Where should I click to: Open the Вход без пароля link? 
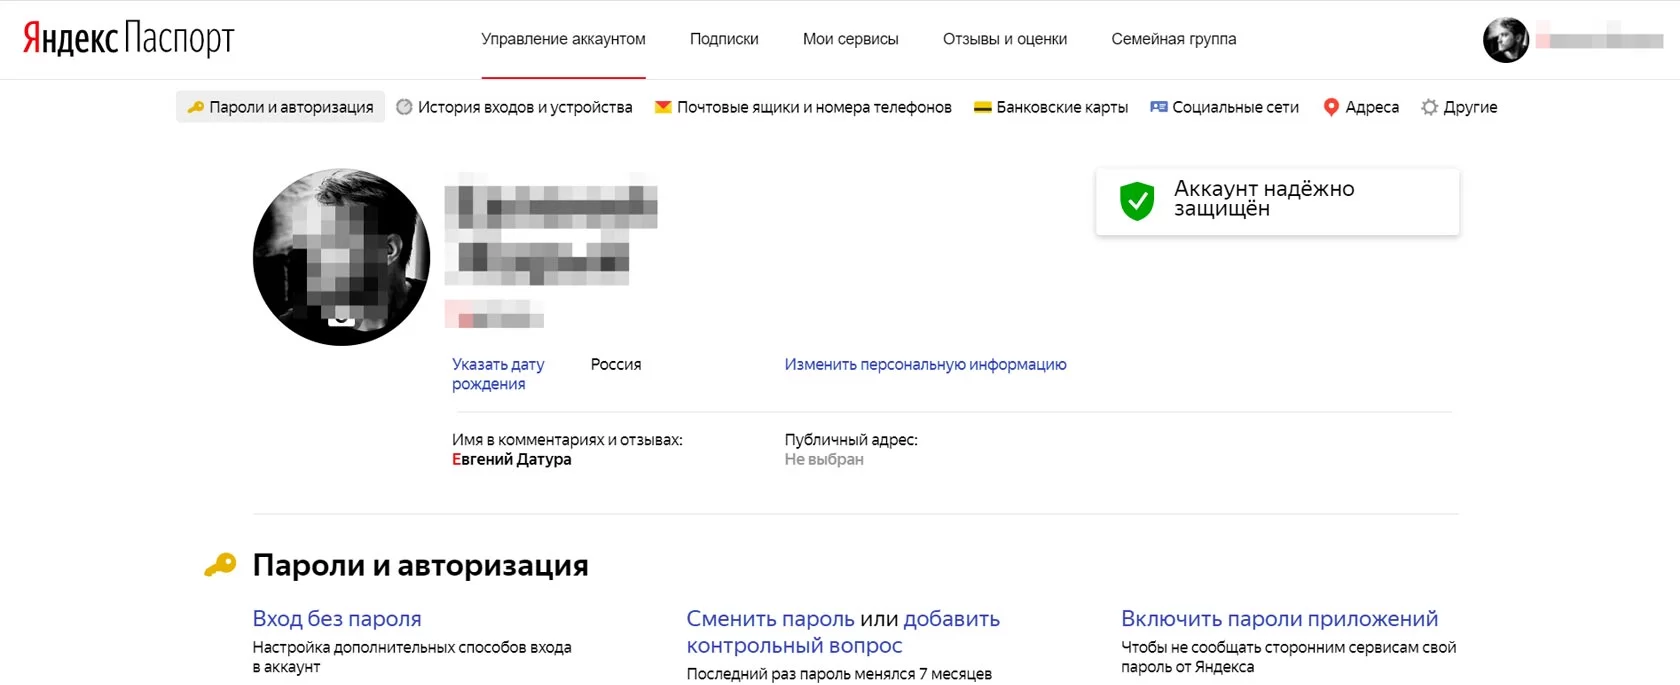click(337, 618)
